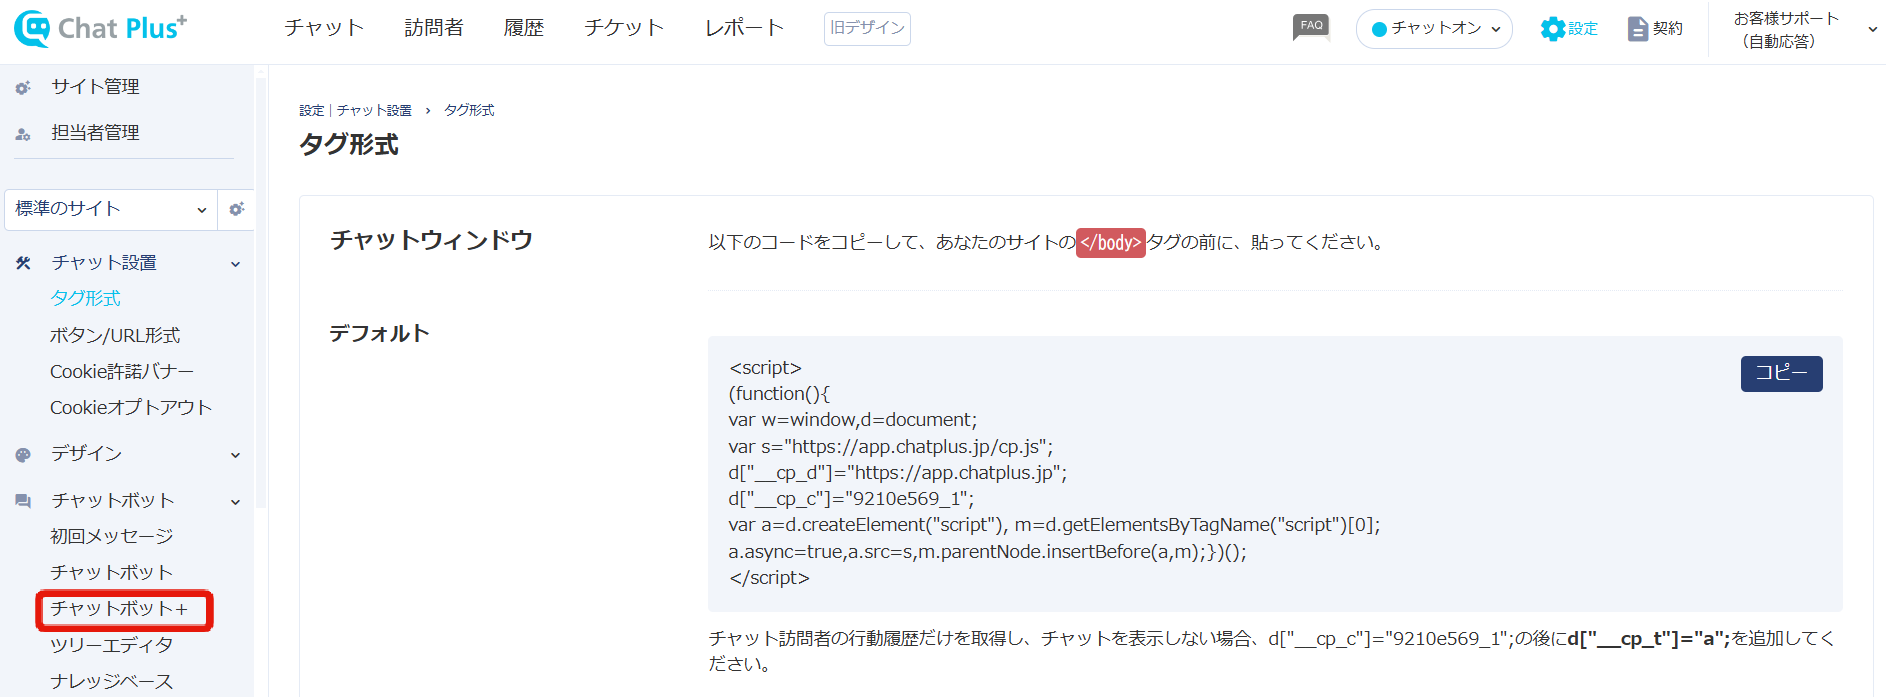Open the 標準のサイト site selector
Viewport: 1886px width, 697px height.
(x=111, y=209)
